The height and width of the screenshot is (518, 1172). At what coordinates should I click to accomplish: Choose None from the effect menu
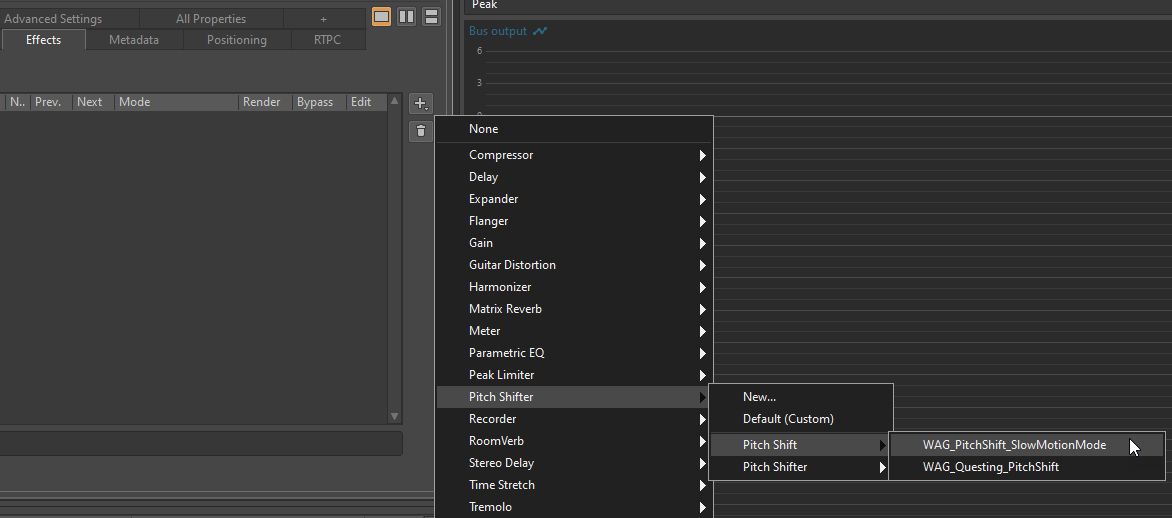(484, 129)
